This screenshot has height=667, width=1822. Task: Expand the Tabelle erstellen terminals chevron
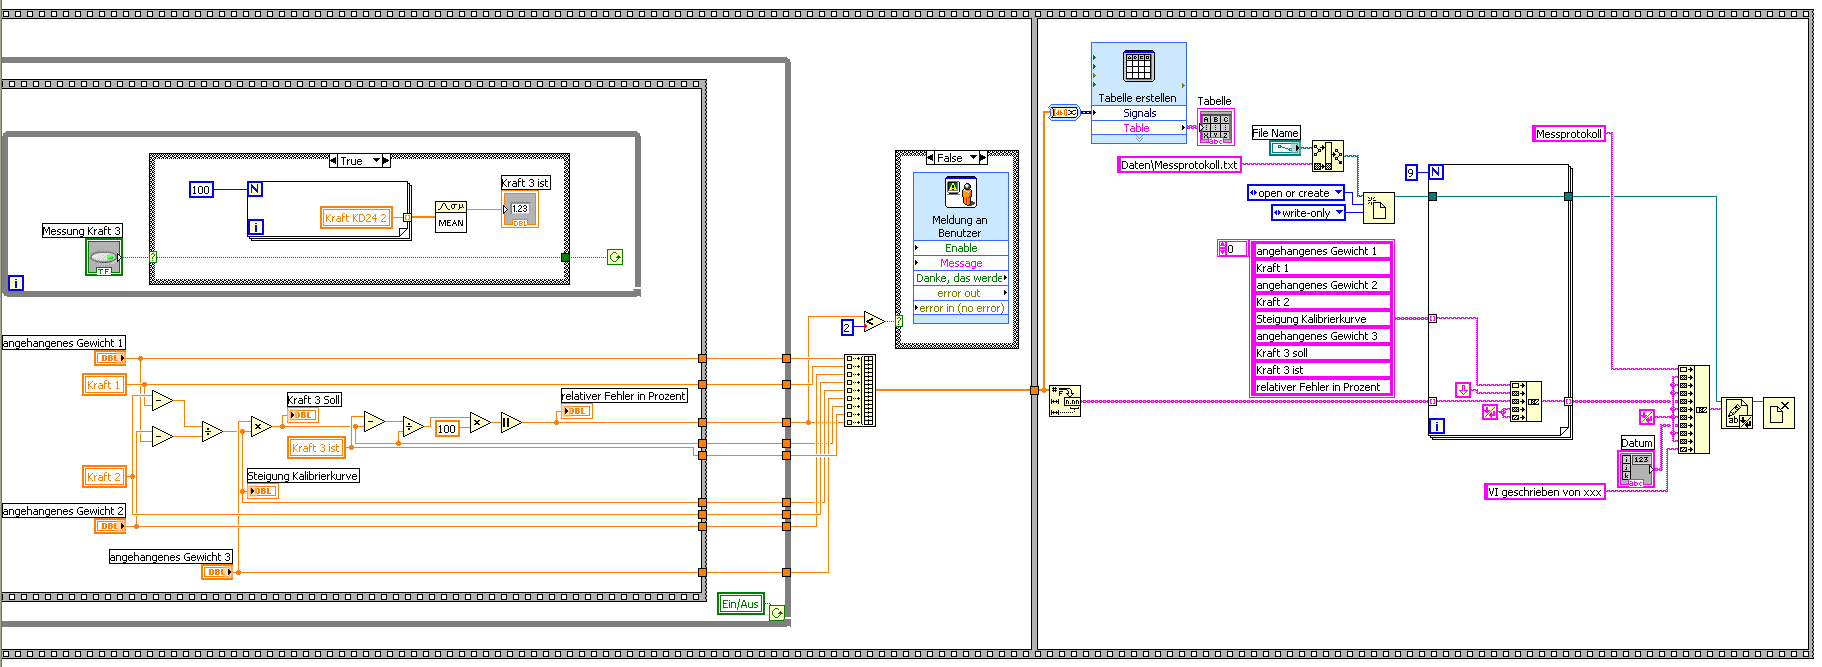(x=1139, y=139)
